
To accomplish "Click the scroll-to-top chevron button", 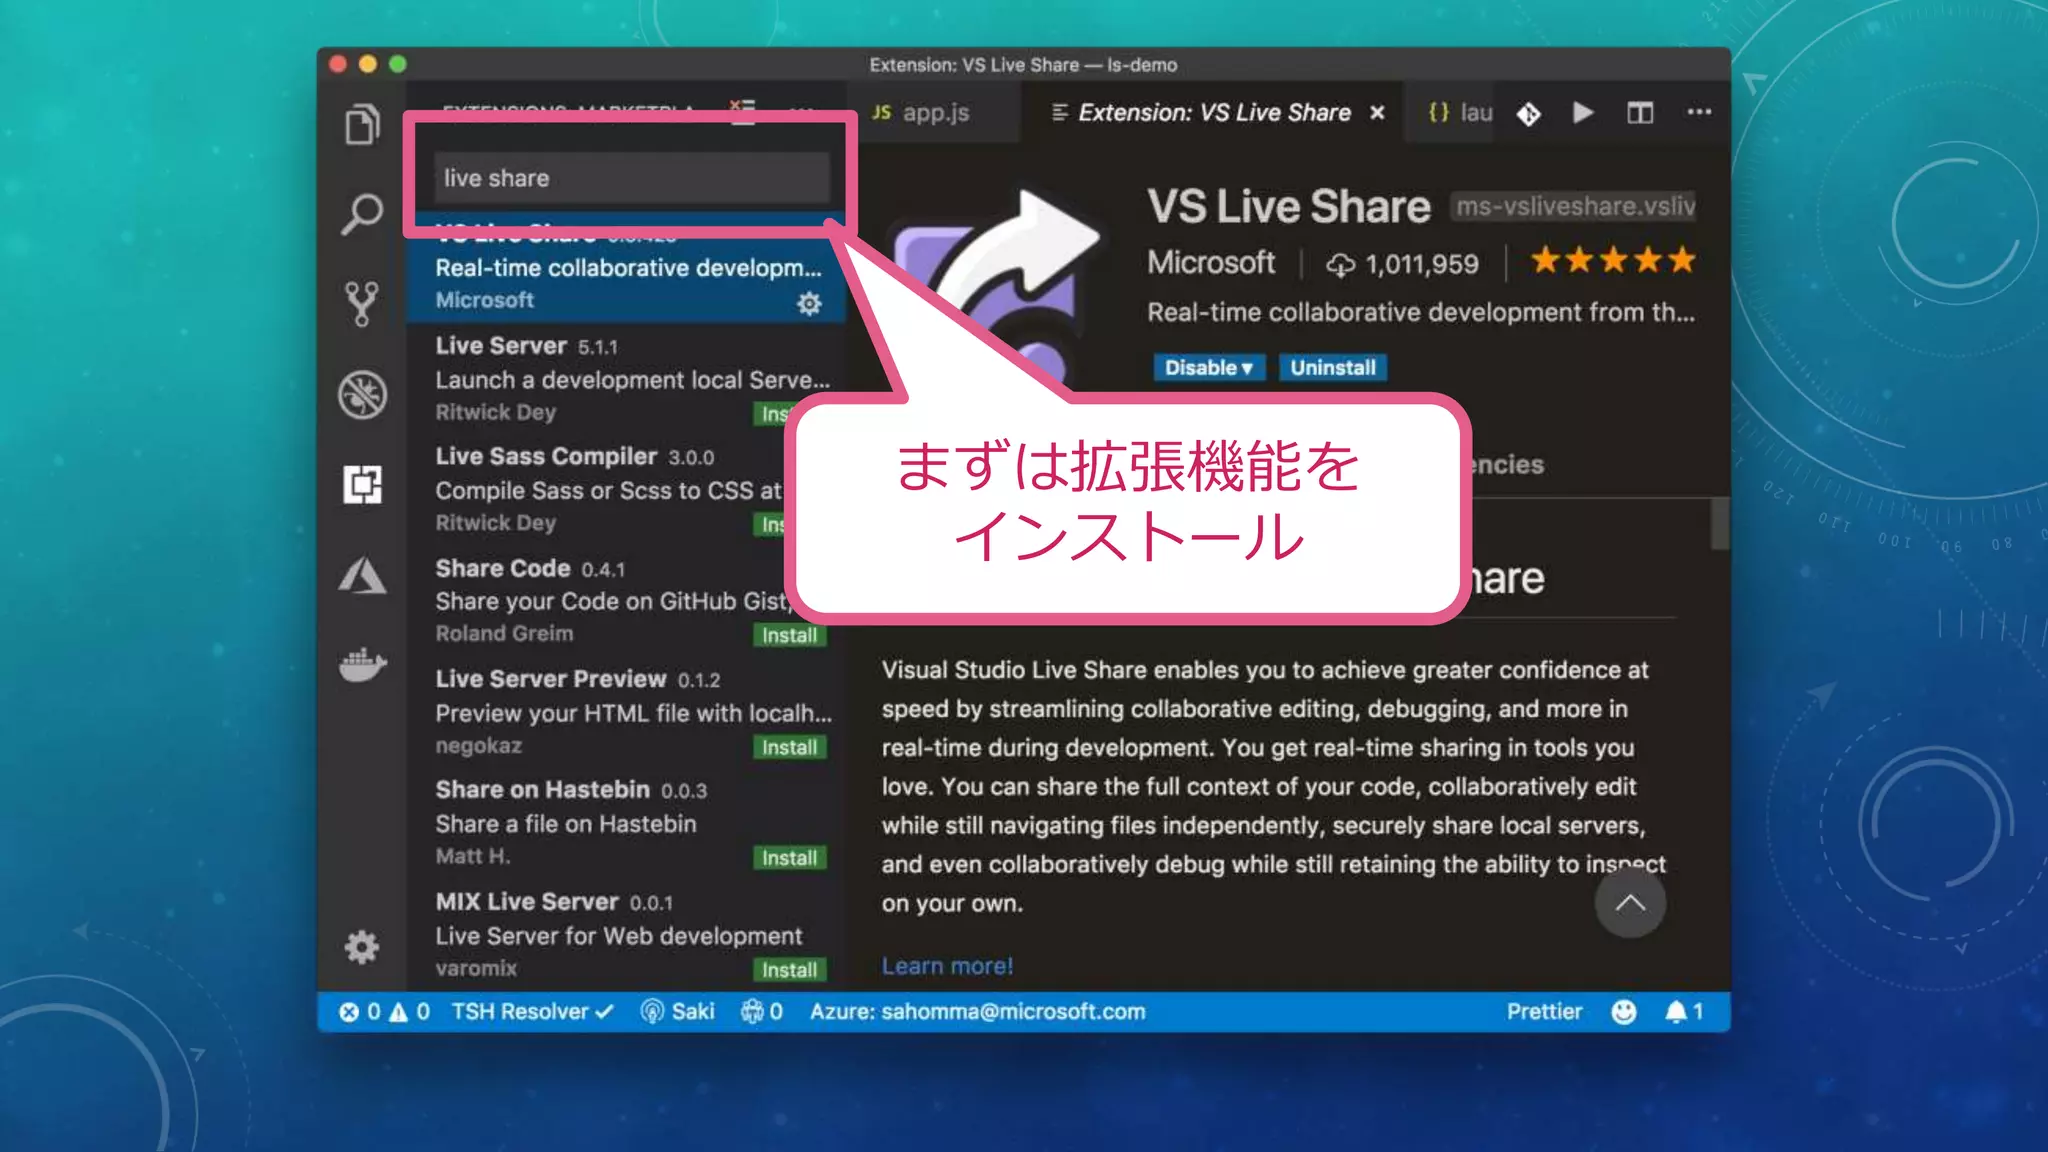I will click(1630, 904).
